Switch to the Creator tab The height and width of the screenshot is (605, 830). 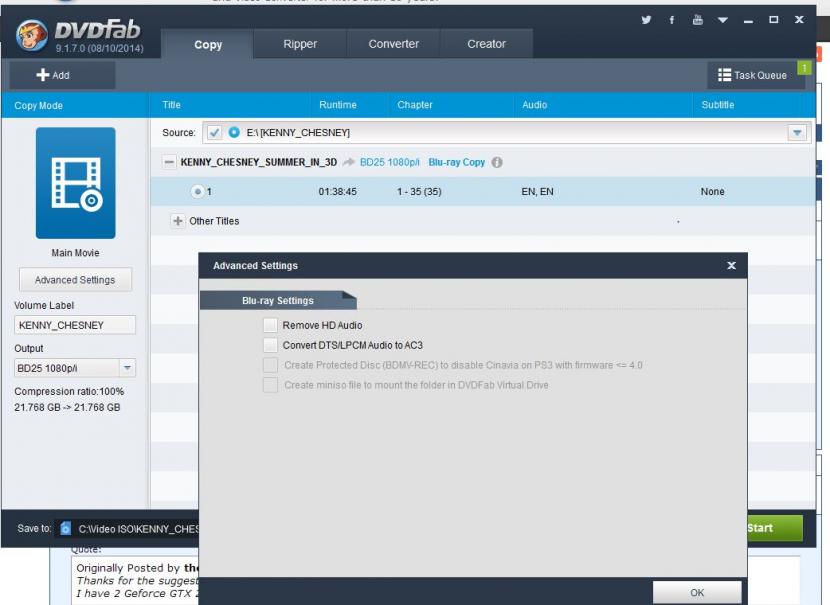[486, 44]
